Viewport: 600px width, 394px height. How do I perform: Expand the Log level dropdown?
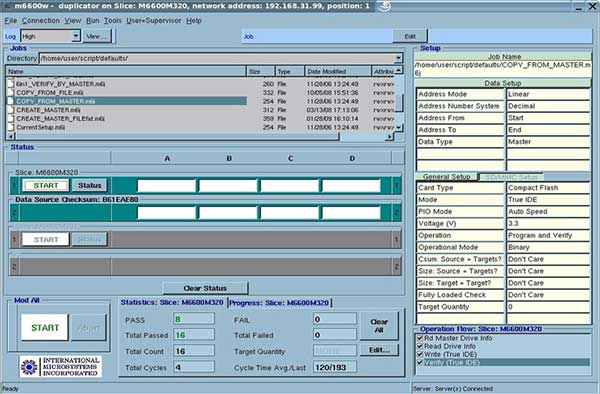click(76, 36)
